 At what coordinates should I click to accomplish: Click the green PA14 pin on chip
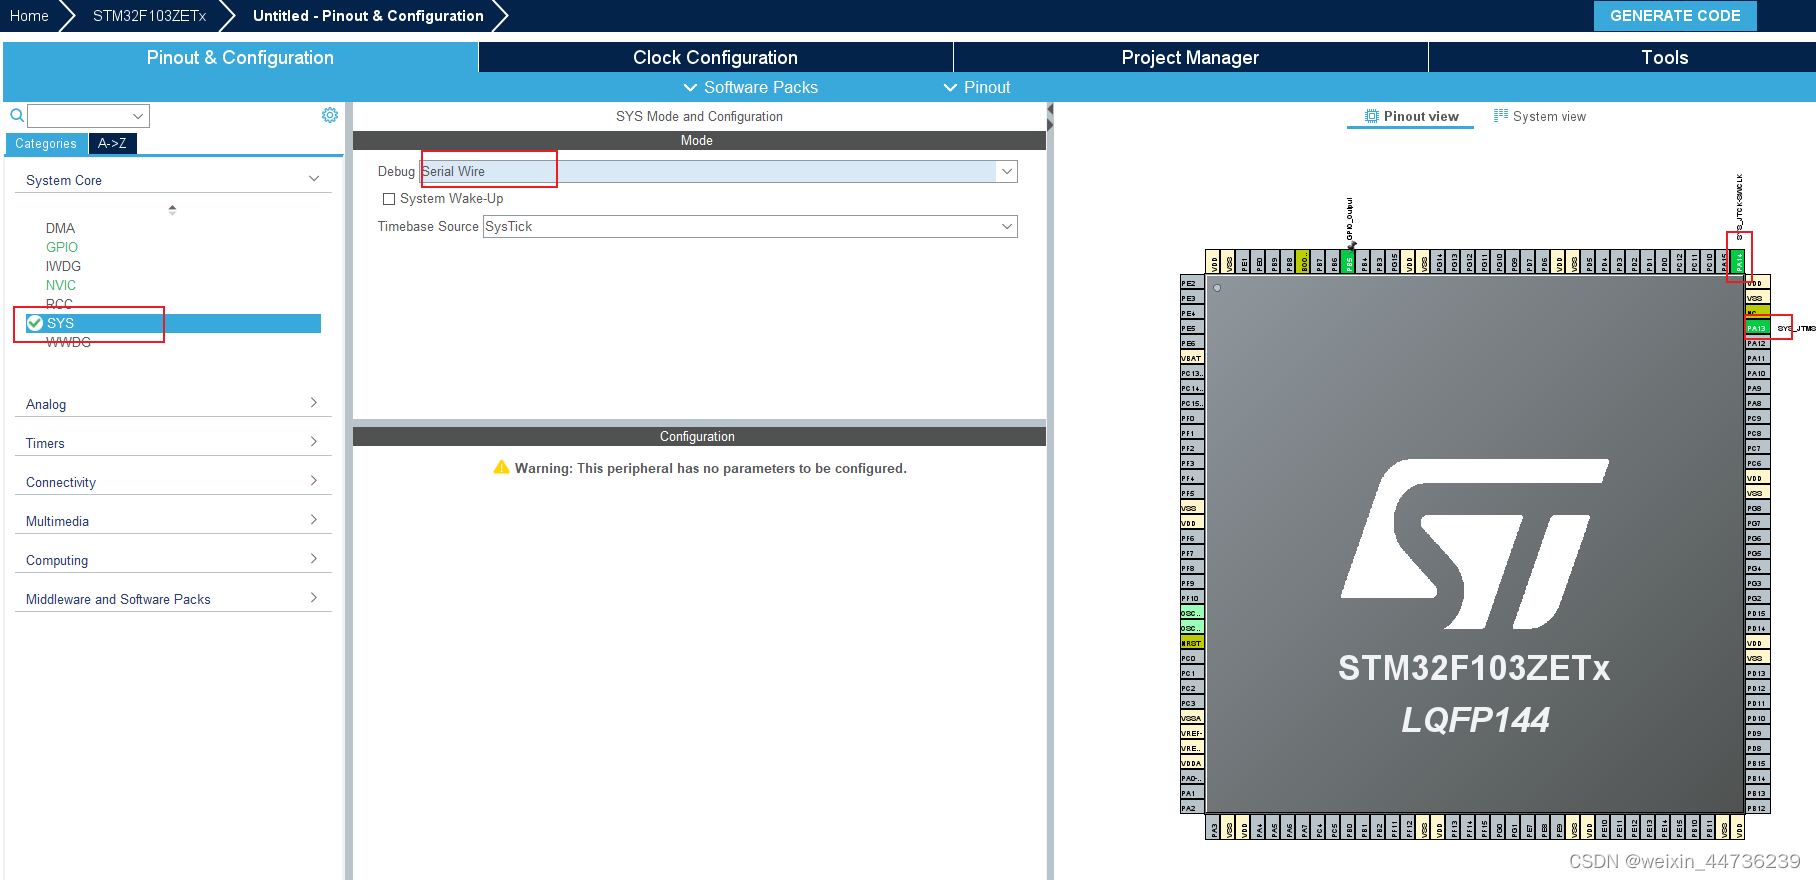coord(1739,263)
